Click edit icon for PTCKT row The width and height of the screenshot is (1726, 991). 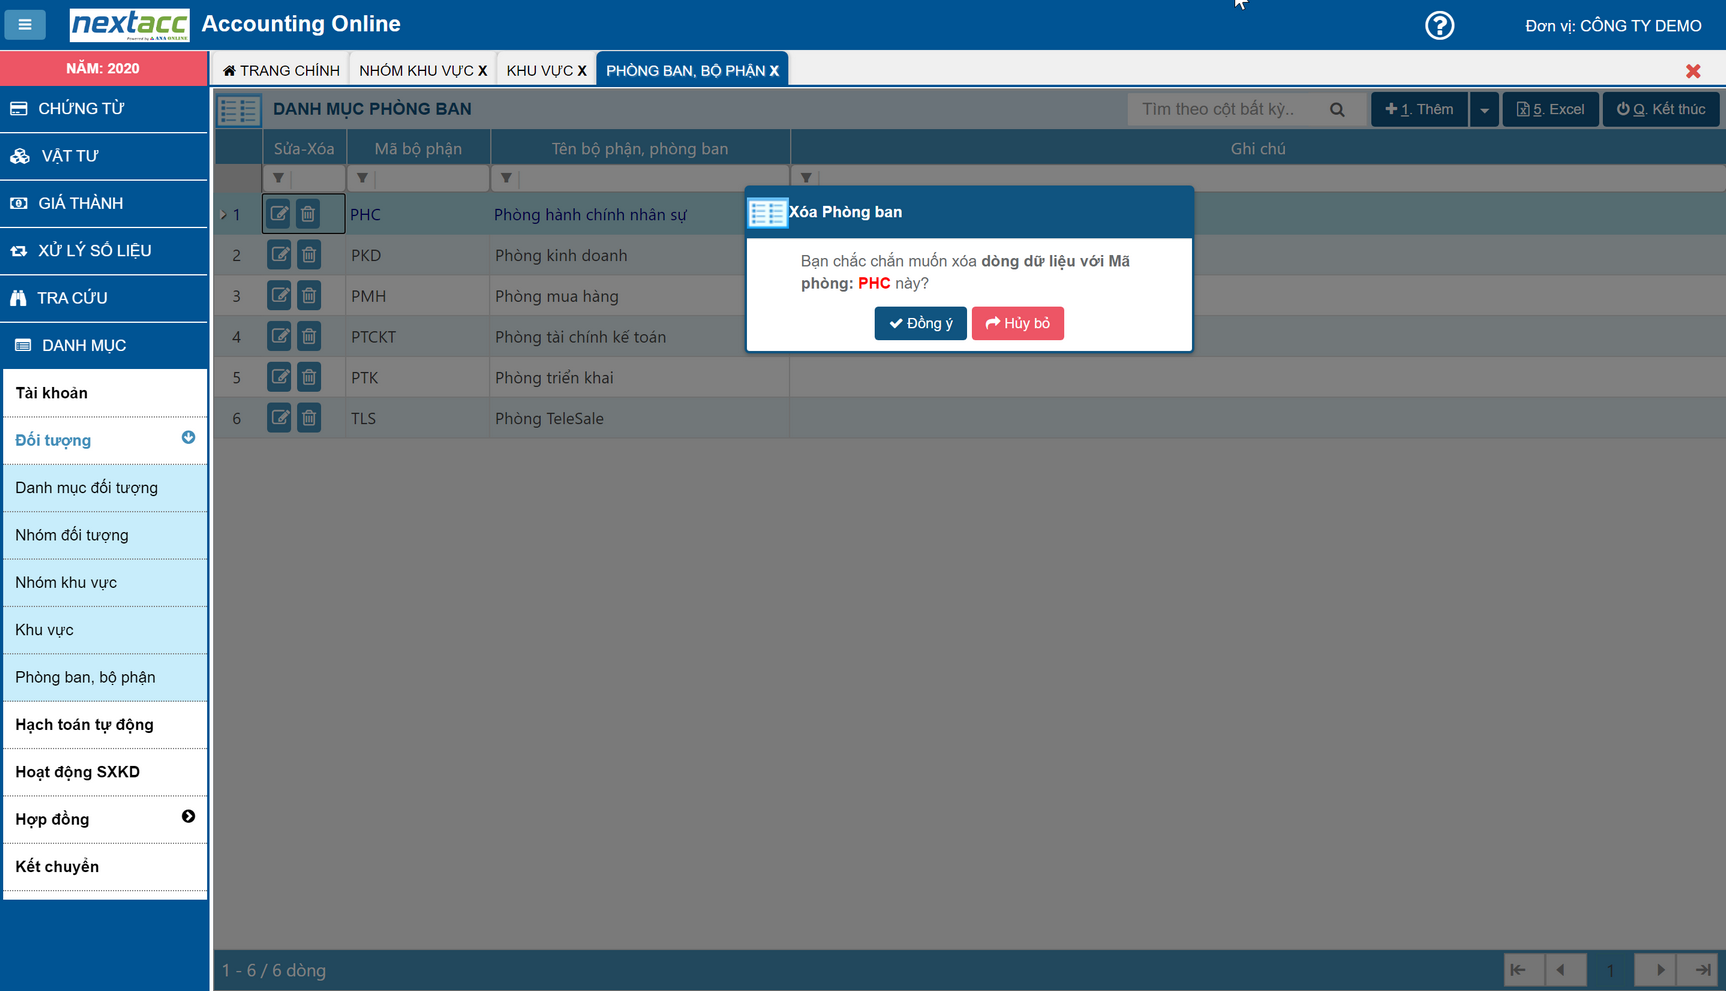coord(279,337)
